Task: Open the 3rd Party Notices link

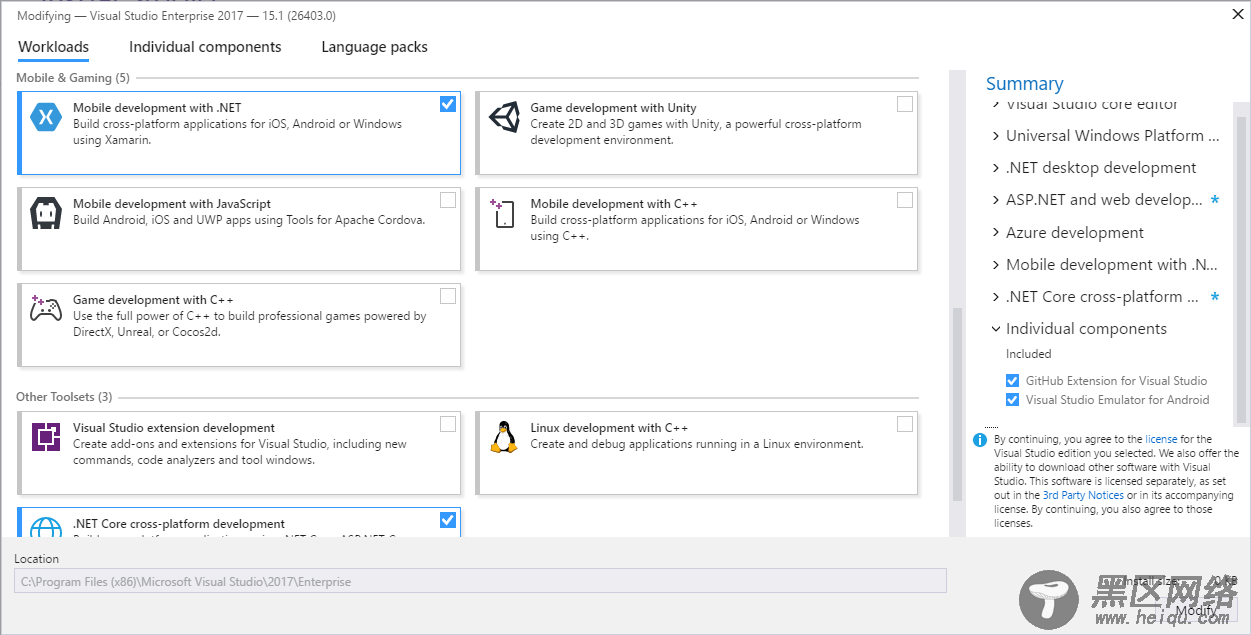Action: (1083, 495)
